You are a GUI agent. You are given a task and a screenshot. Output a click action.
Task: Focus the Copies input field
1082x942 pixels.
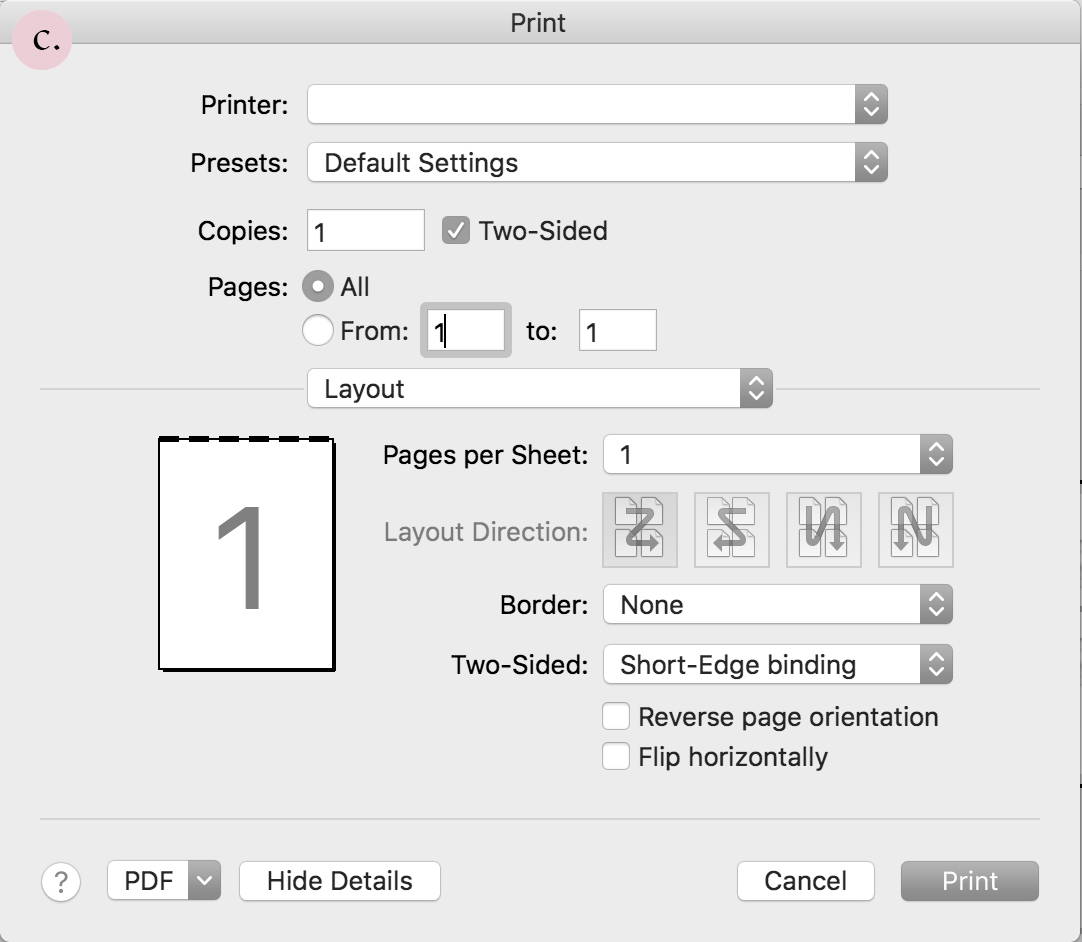(x=366, y=230)
